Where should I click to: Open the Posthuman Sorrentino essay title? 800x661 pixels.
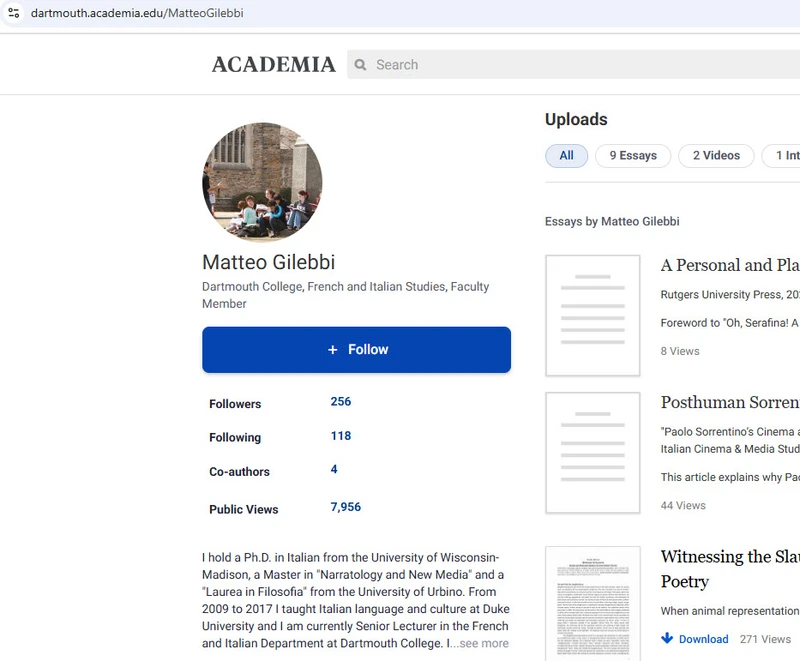tap(730, 402)
